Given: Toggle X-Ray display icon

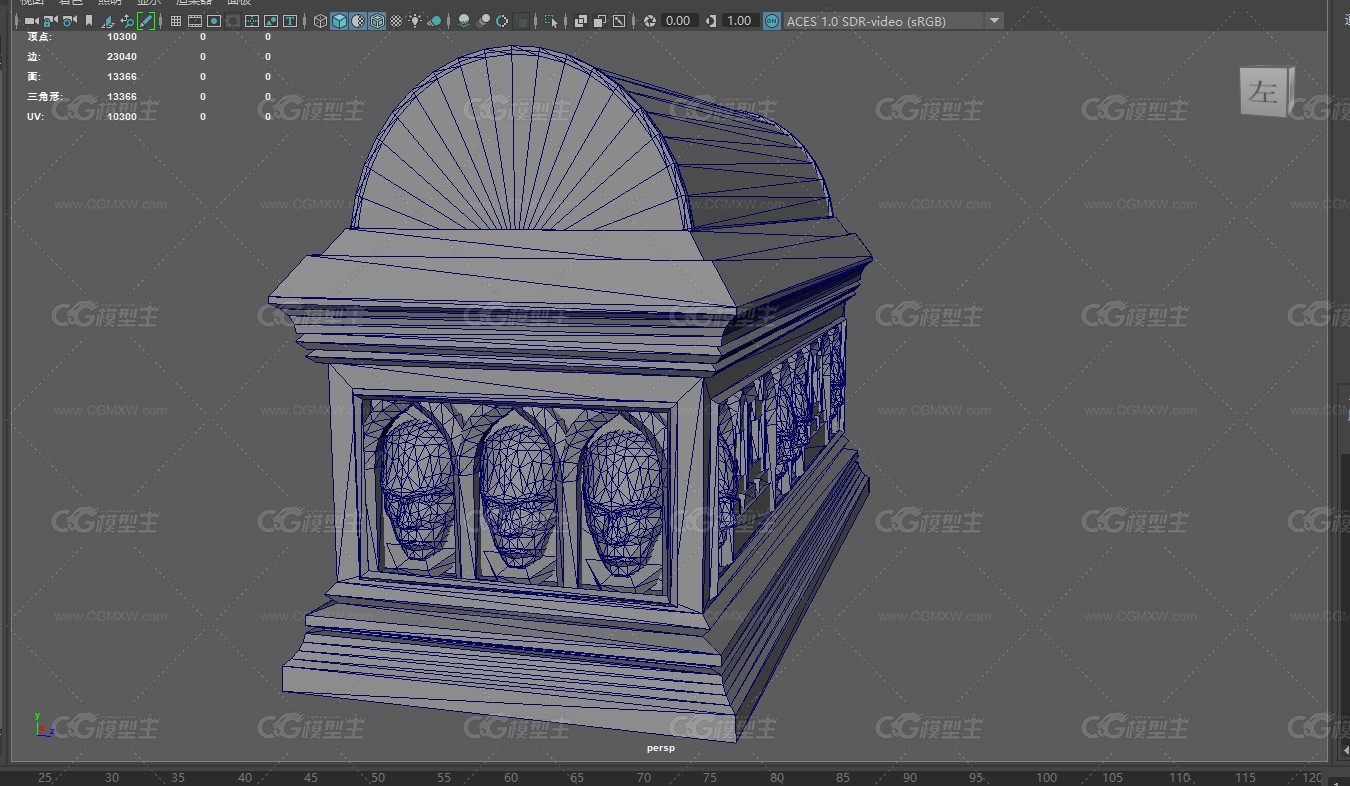Looking at the screenshot, I should (x=580, y=21).
